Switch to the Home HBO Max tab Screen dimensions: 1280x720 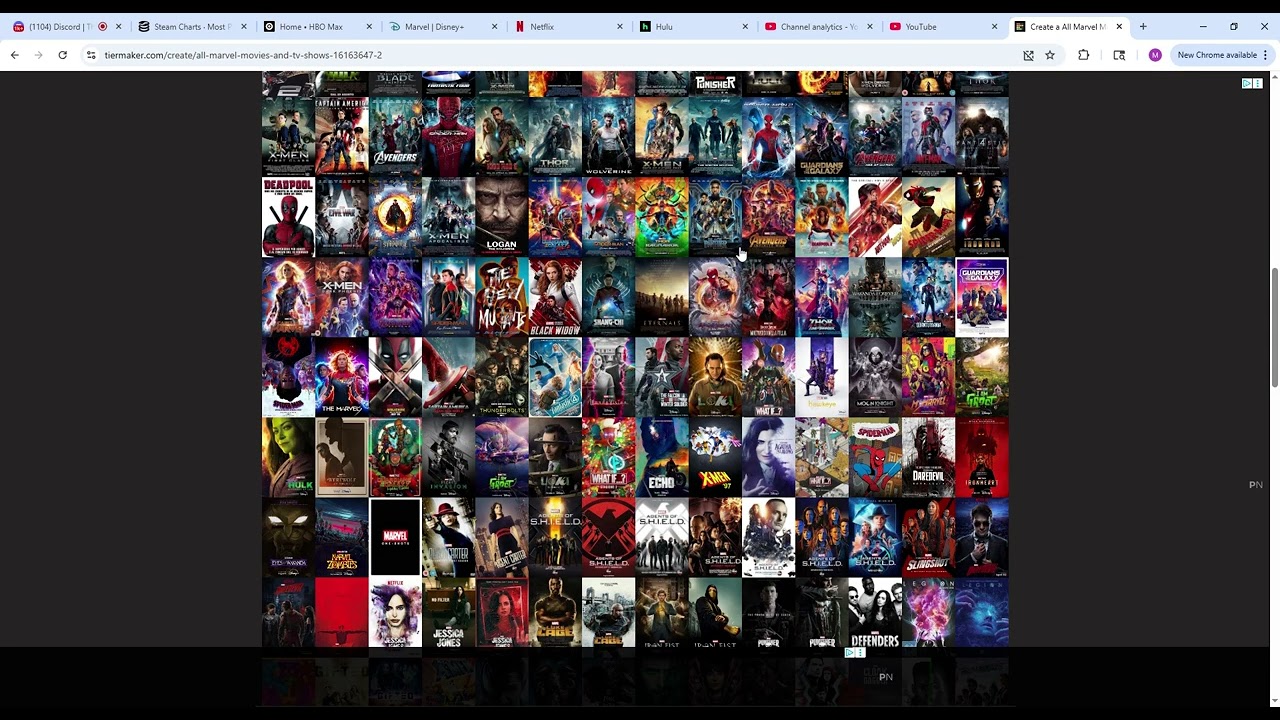point(317,27)
